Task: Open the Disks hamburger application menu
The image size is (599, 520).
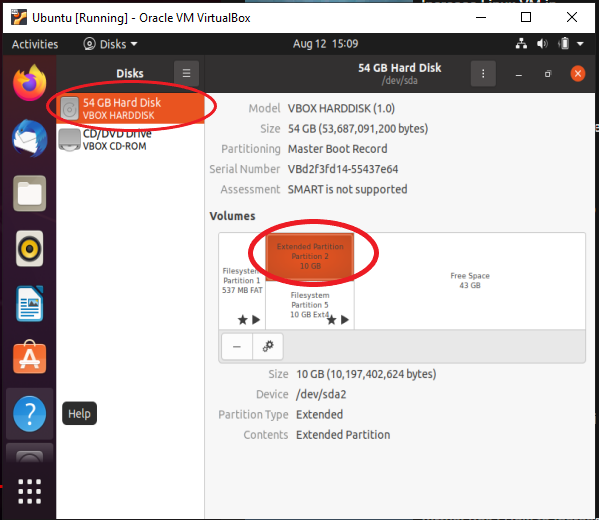Action: pyautogui.click(x=186, y=73)
